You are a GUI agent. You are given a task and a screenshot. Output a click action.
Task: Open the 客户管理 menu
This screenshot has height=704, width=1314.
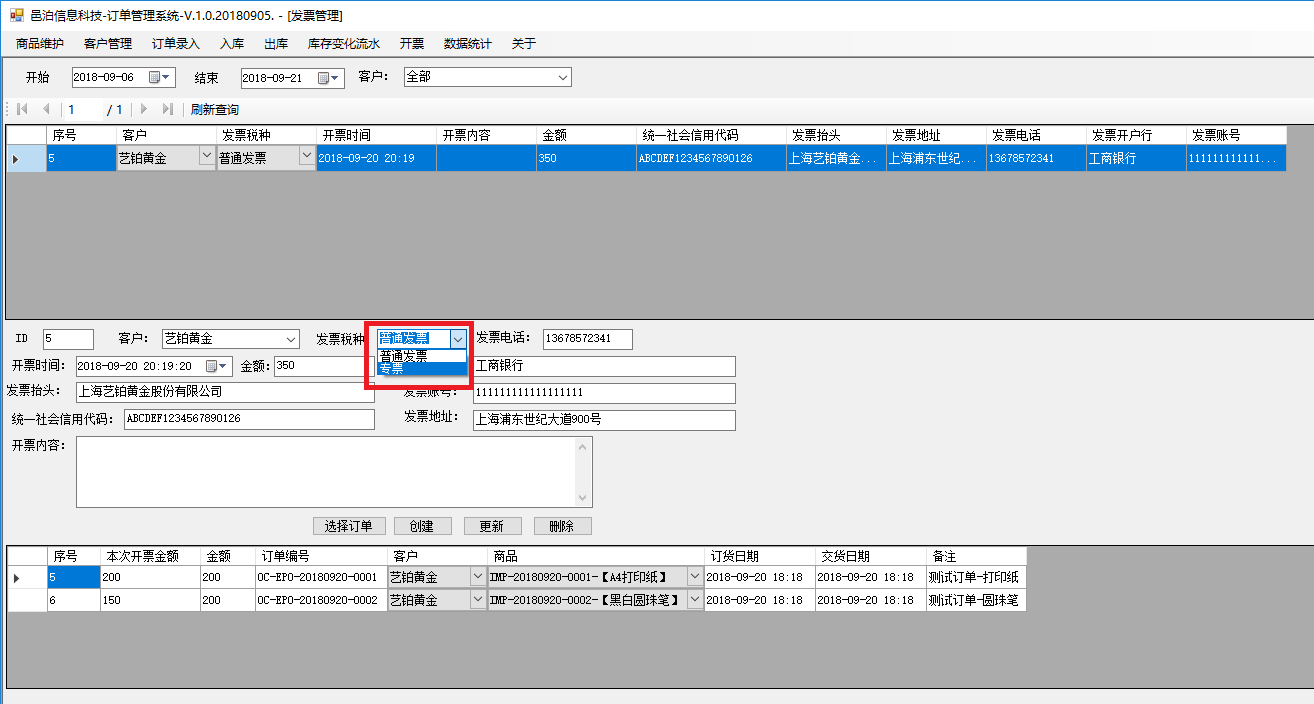[x=108, y=43]
